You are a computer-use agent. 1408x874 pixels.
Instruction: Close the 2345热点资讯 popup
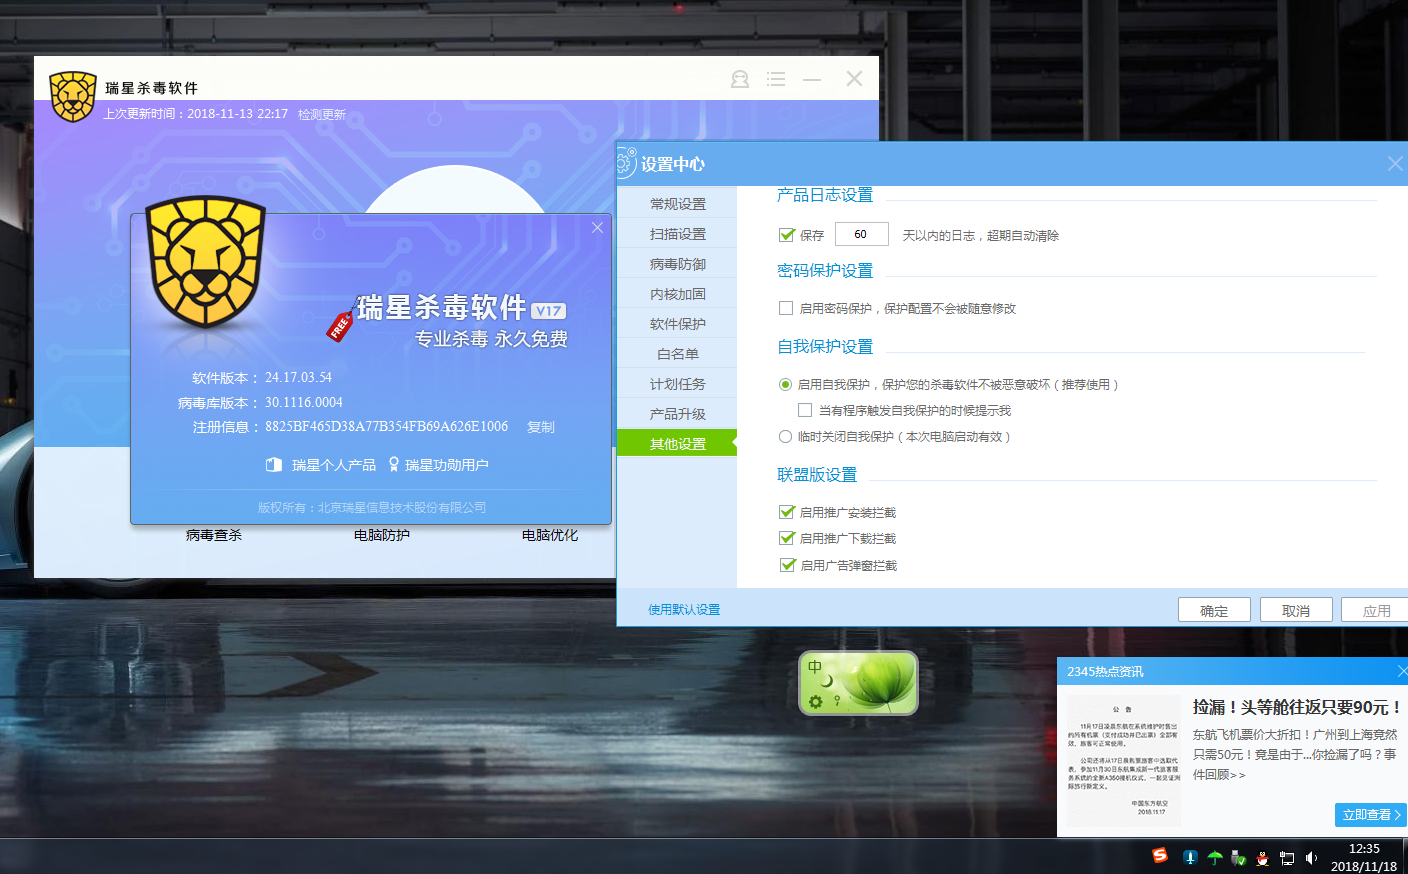coord(1402,671)
